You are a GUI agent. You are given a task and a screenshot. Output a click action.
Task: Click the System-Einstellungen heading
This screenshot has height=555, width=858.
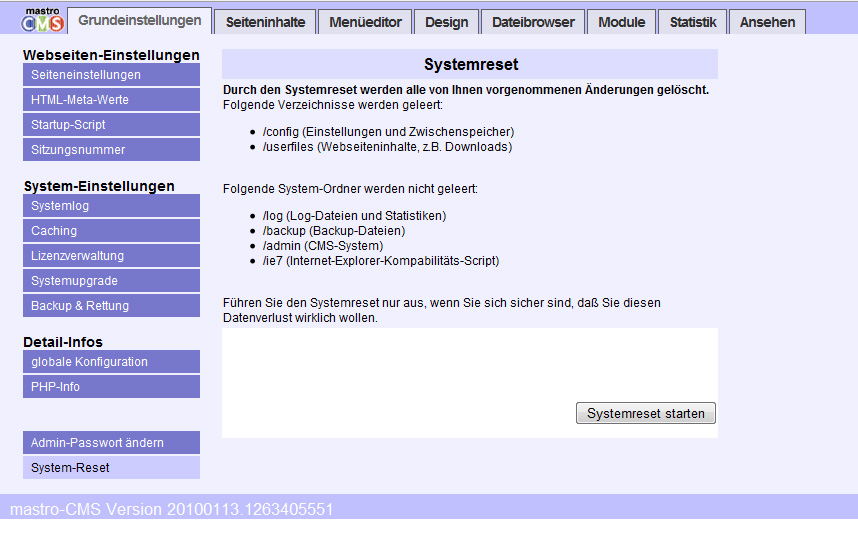[x=99, y=186]
